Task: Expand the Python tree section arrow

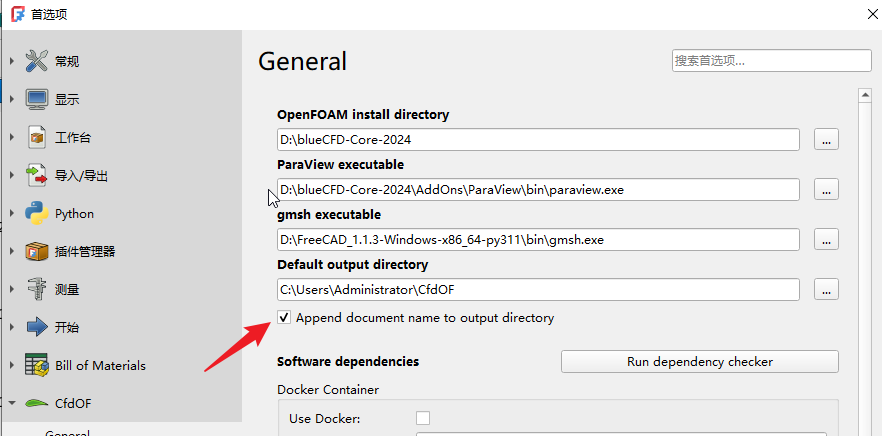Action: click(11, 214)
